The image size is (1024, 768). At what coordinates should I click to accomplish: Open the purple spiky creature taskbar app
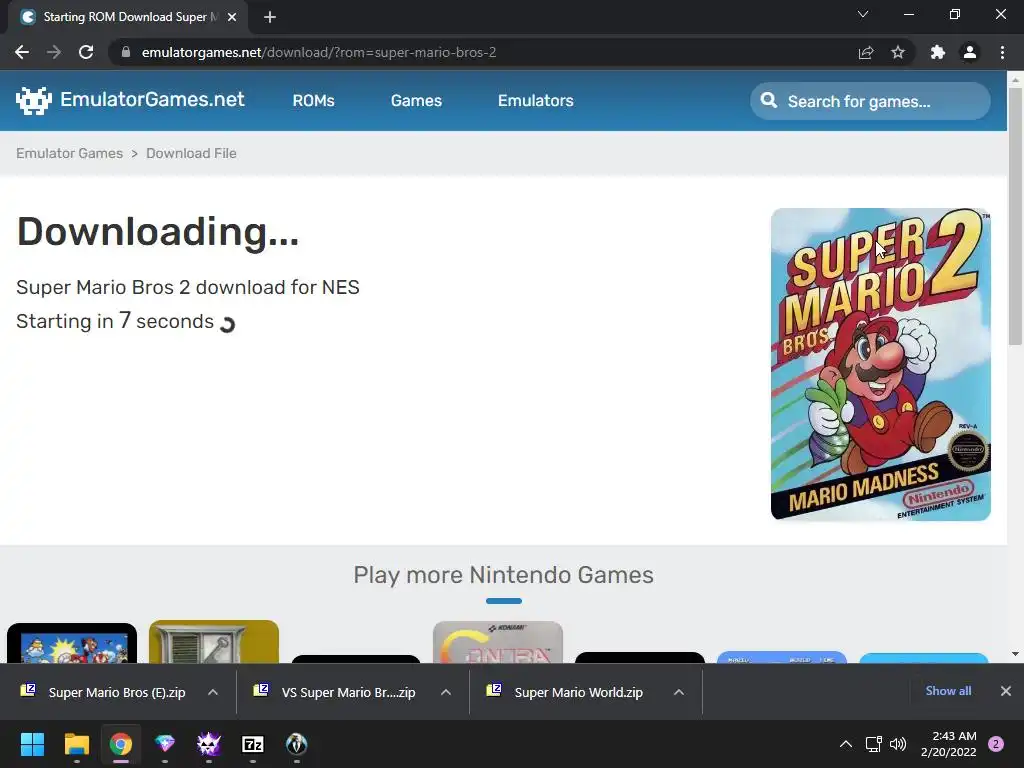[209, 744]
